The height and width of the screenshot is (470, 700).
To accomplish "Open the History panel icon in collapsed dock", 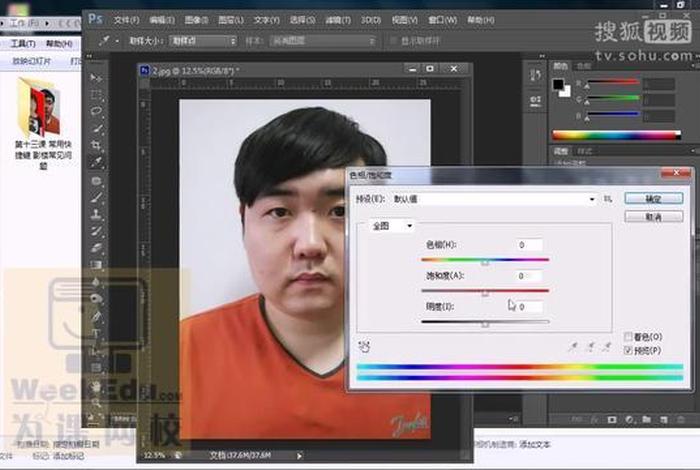I will click(x=535, y=75).
